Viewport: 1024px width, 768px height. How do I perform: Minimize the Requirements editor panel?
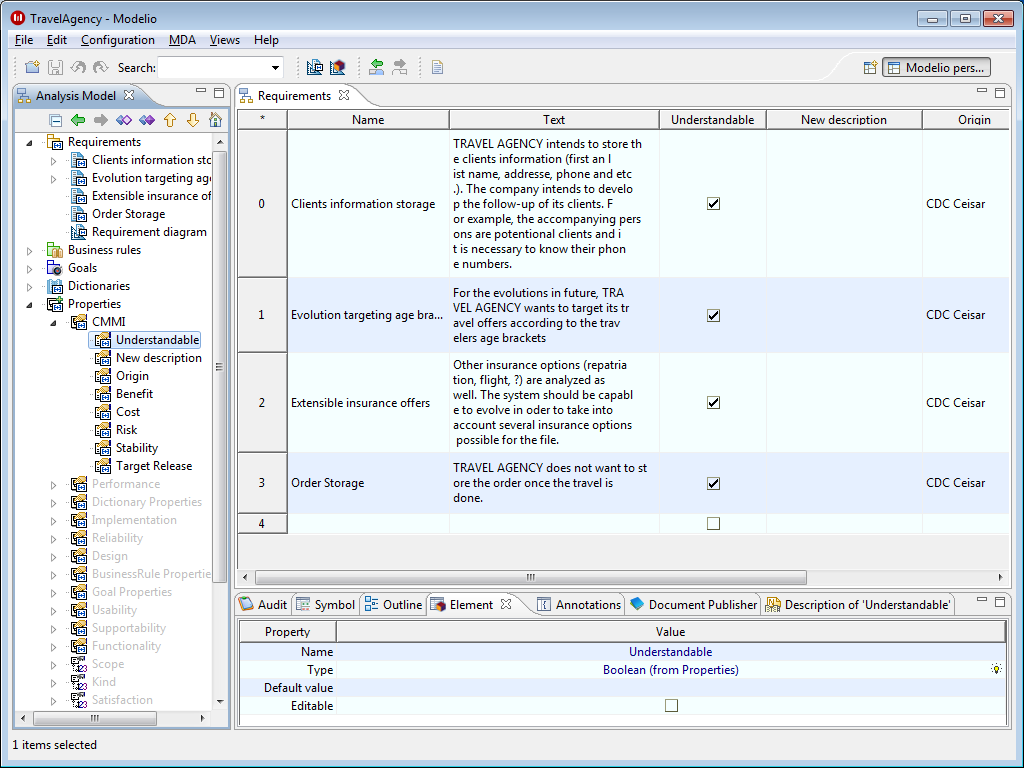[x=982, y=91]
